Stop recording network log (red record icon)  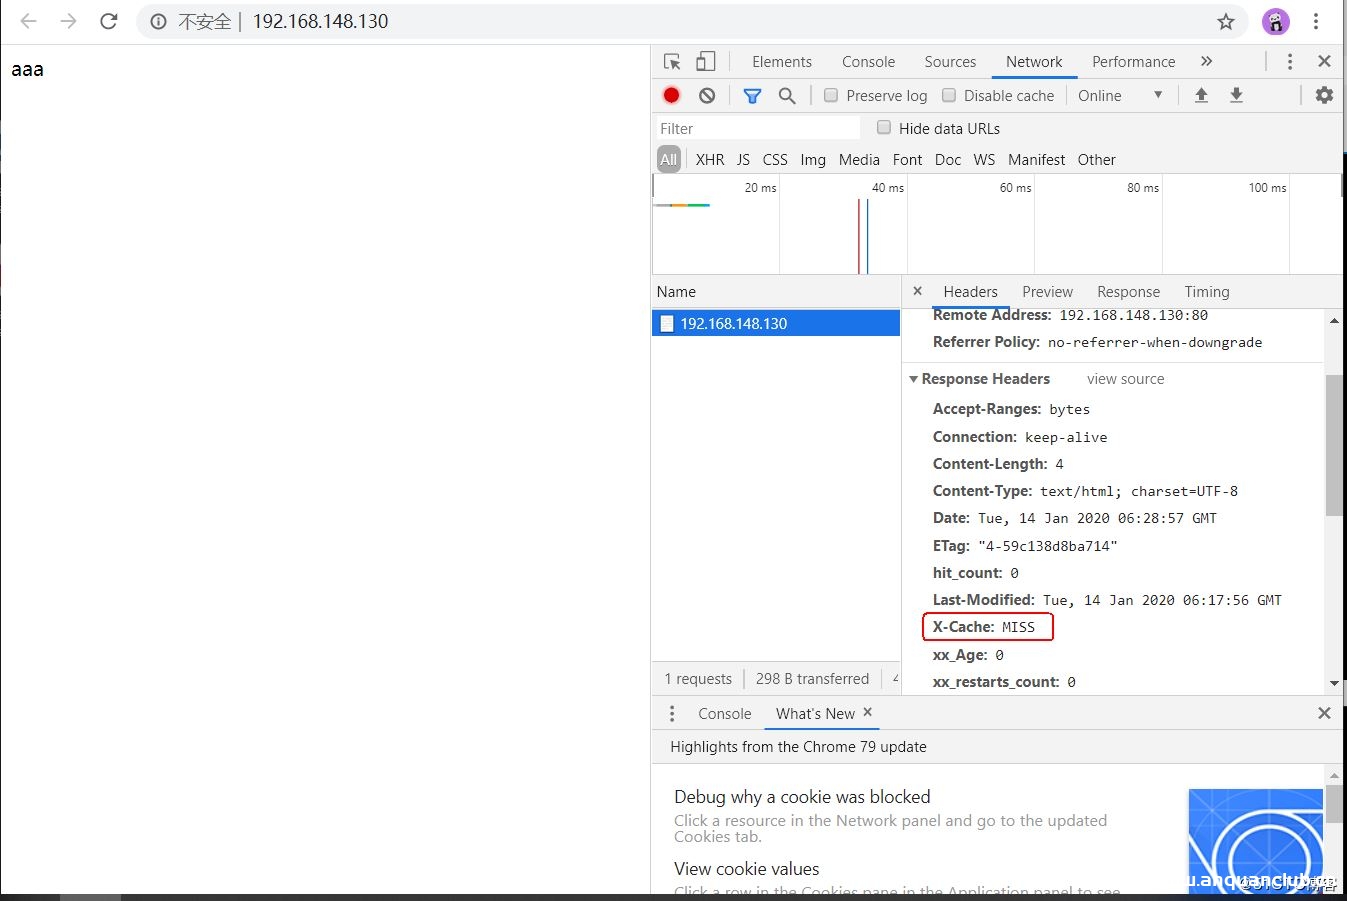click(x=670, y=95)
